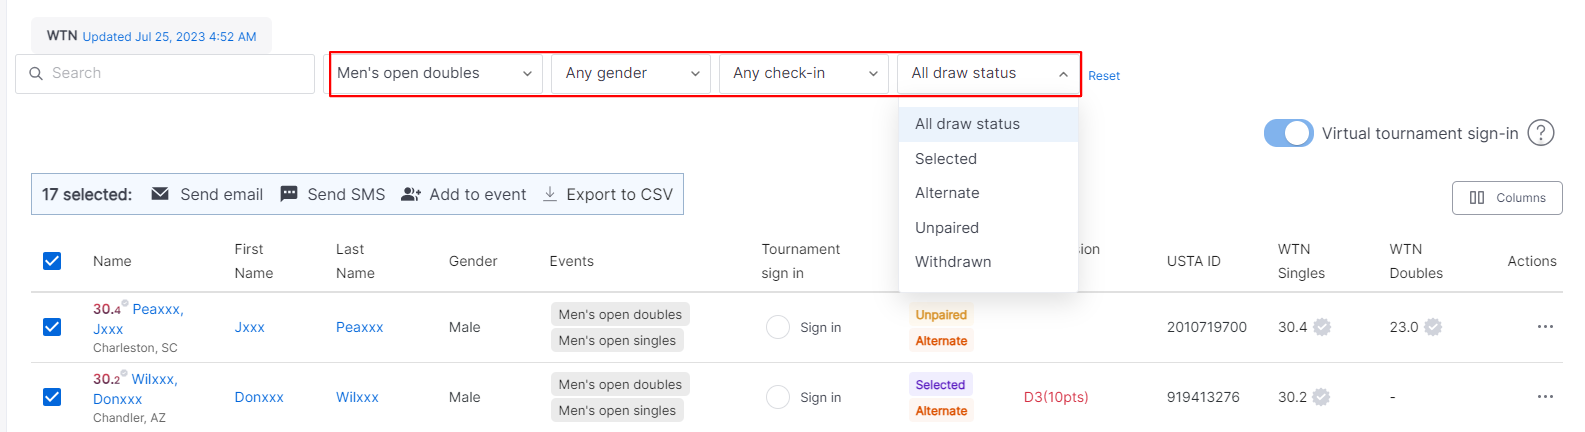Select Sign in radio for Wilxxx row
Image resolution: width=1585 pixels, height=432 pixels.
pos(778,397)
